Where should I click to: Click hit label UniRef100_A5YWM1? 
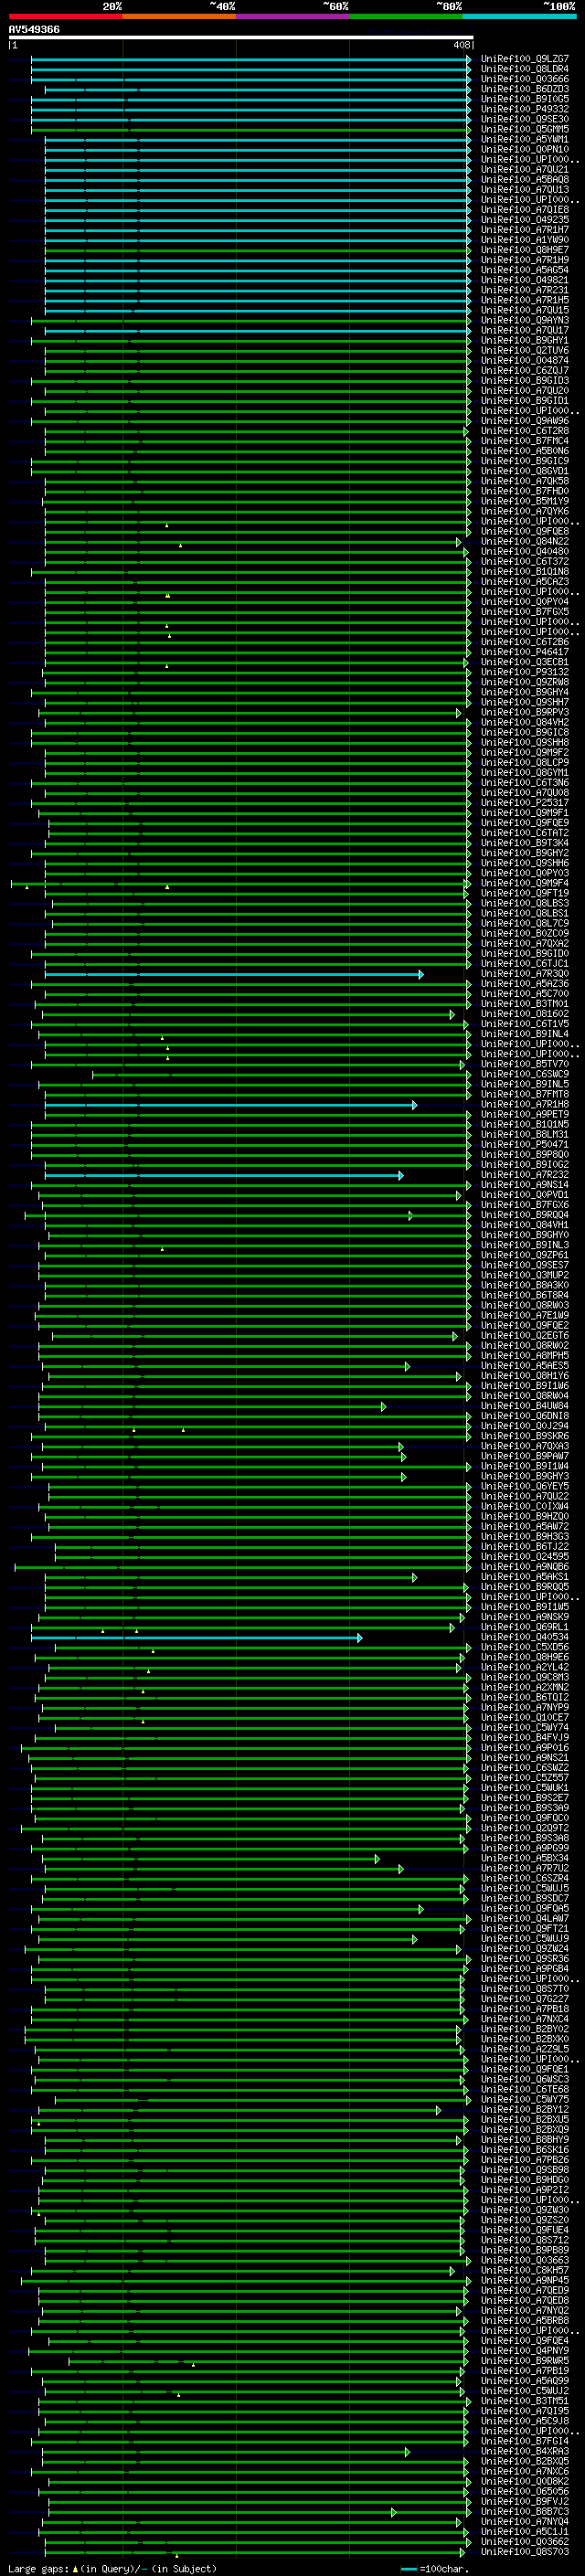point(525,139)
